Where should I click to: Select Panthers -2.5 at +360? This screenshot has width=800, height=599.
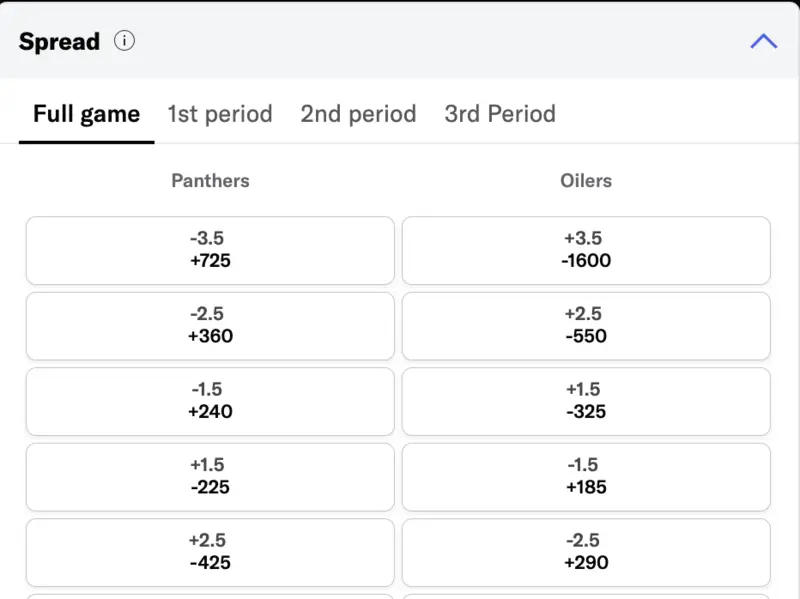(210, 325)
